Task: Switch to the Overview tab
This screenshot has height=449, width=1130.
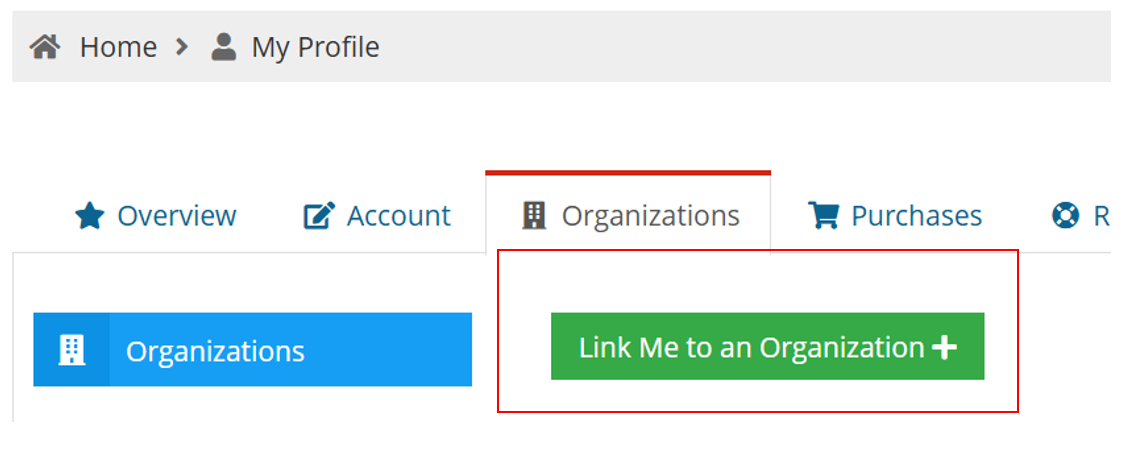Action: tap(177, 215)
